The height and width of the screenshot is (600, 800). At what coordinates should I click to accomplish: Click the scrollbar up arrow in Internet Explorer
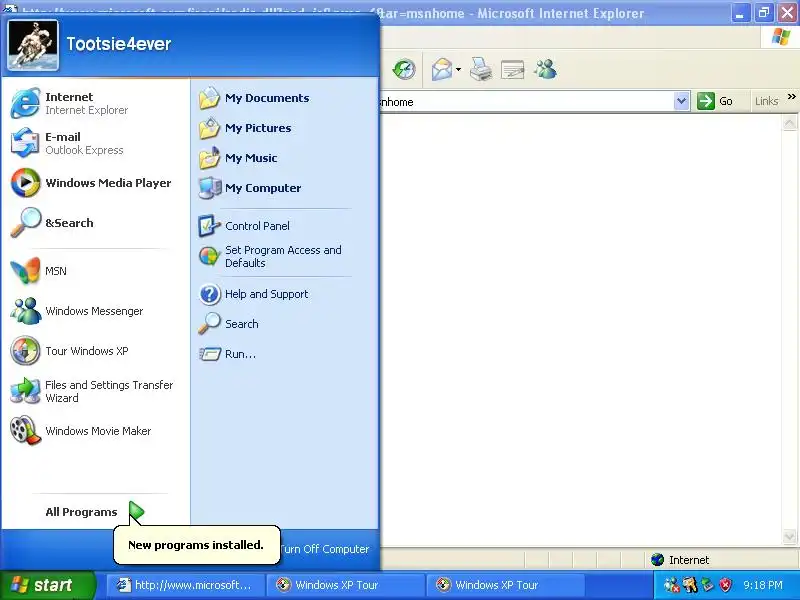pos(789,123)
